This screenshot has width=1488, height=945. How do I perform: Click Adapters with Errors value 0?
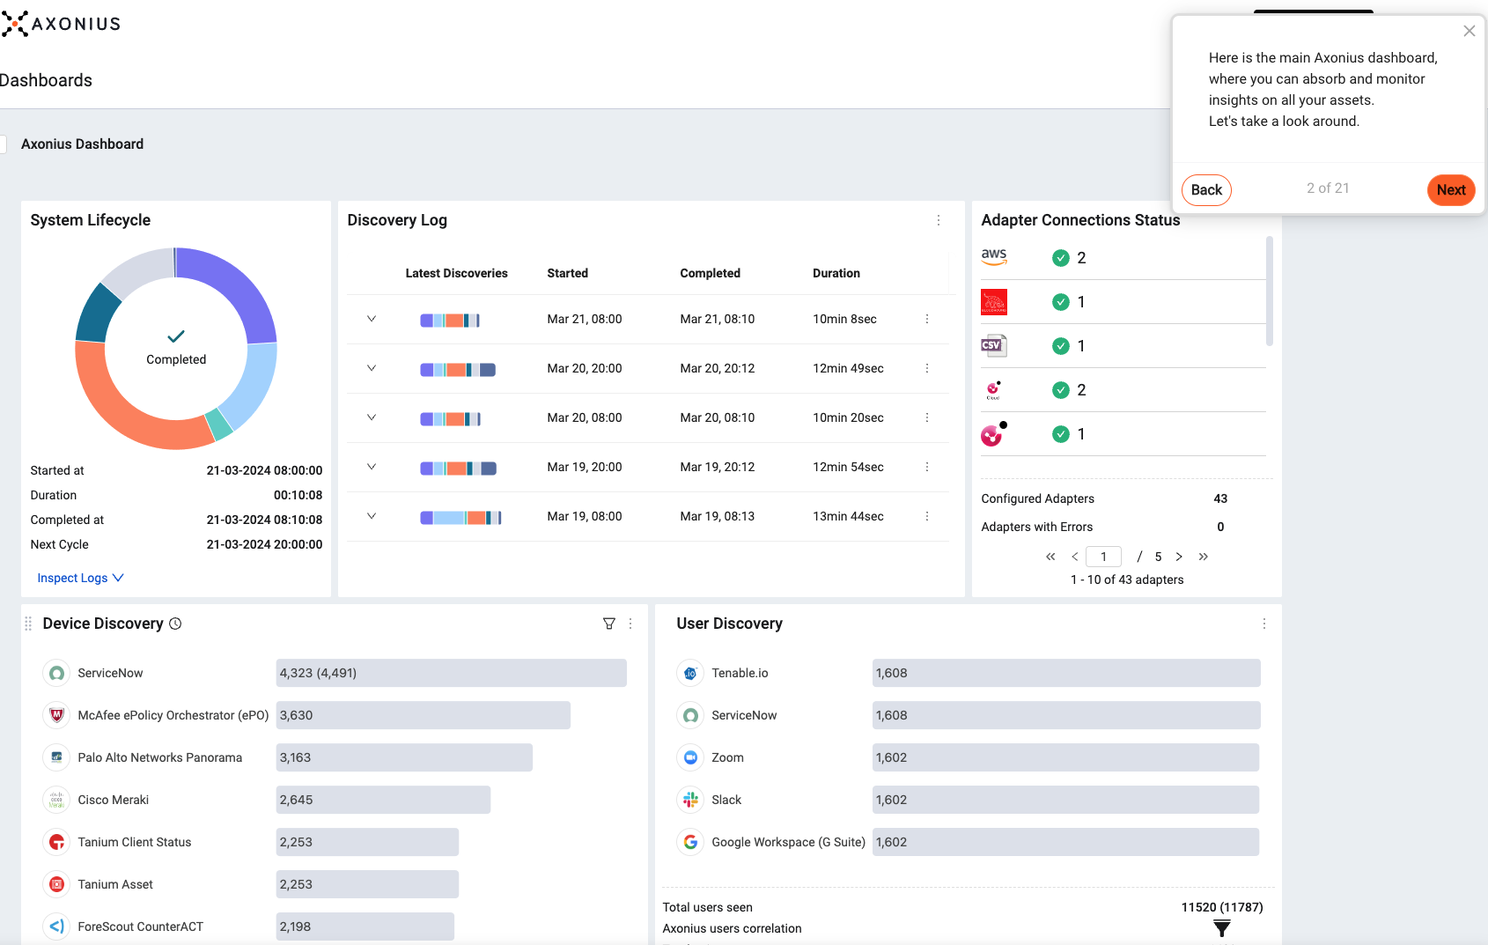[1220, 527]
